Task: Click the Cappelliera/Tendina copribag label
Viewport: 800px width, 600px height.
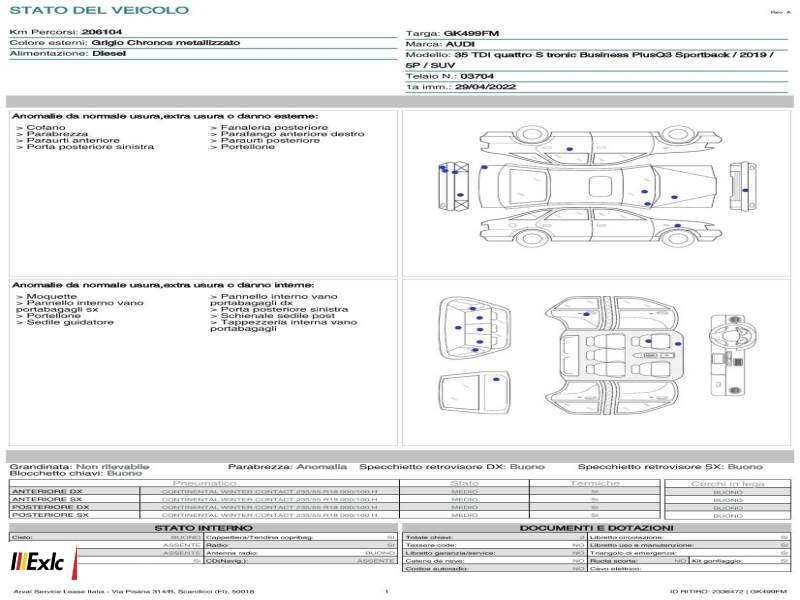Action: 259,537
